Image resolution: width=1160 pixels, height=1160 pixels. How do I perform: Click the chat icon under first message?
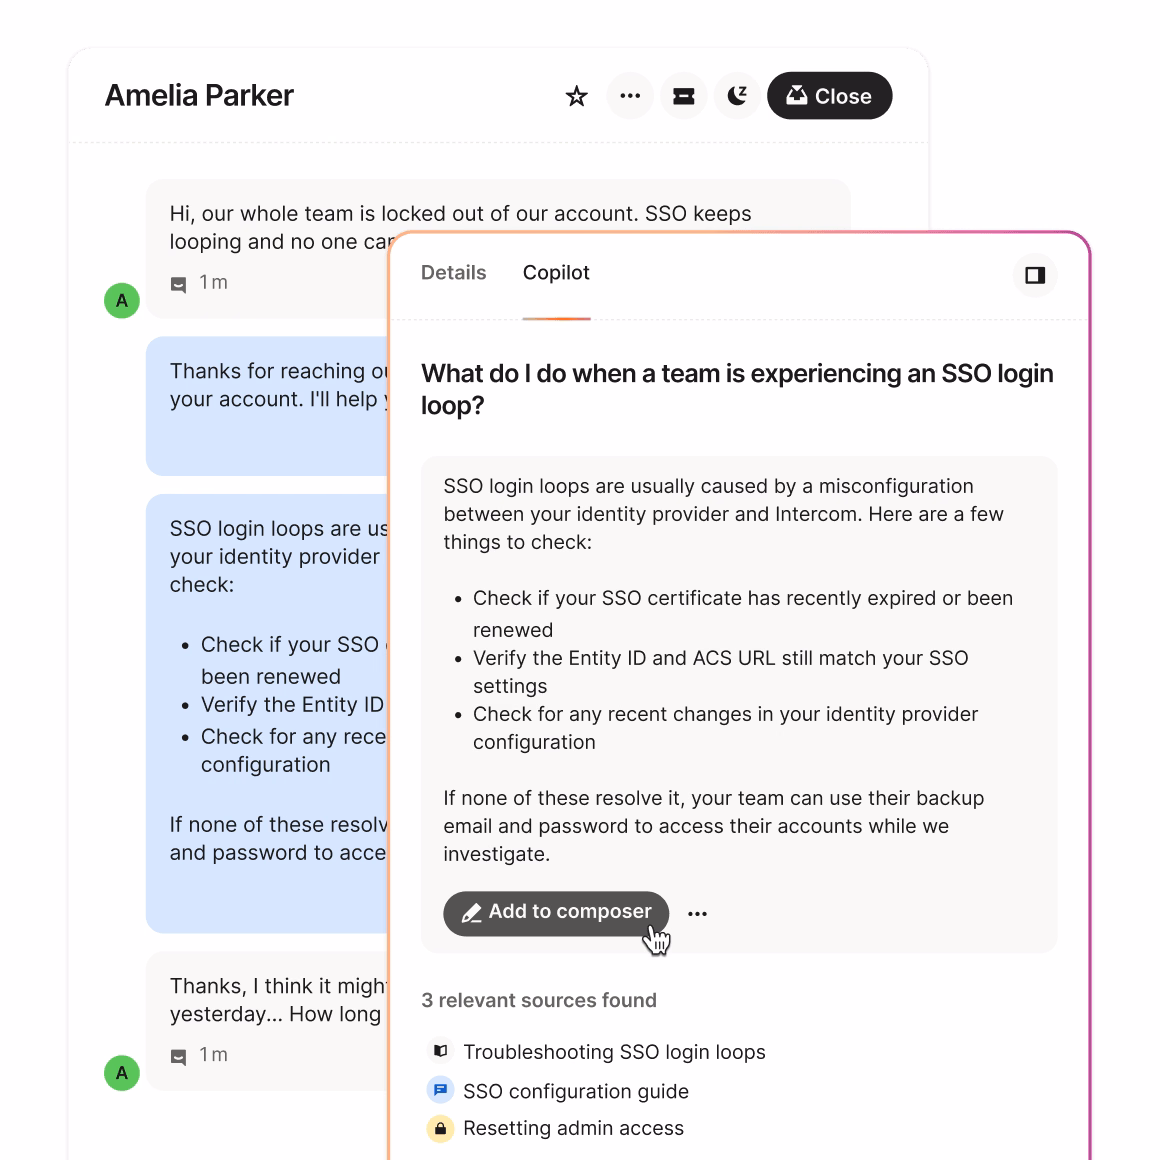[178, 284]
